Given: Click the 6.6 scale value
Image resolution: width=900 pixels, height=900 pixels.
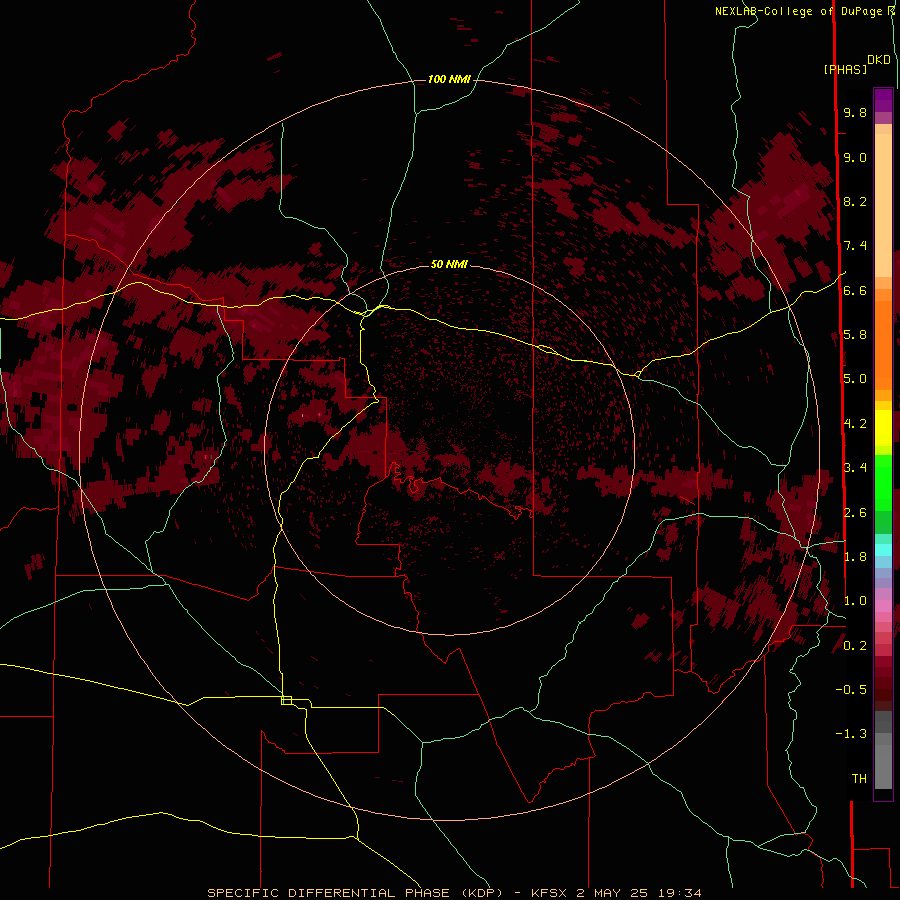Looking at the screenshot, I should pyautogui.click(x=855, y=290).
